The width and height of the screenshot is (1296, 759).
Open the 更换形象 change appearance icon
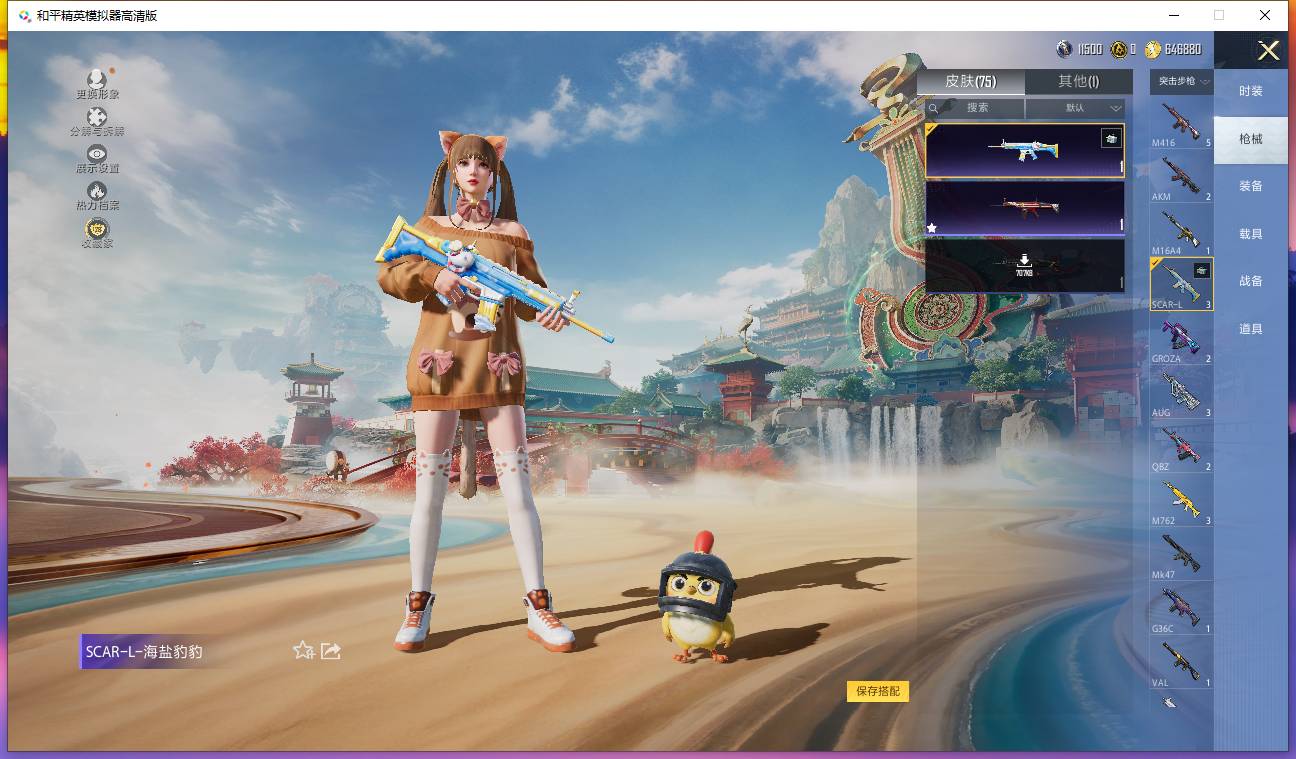coord(97,80)
